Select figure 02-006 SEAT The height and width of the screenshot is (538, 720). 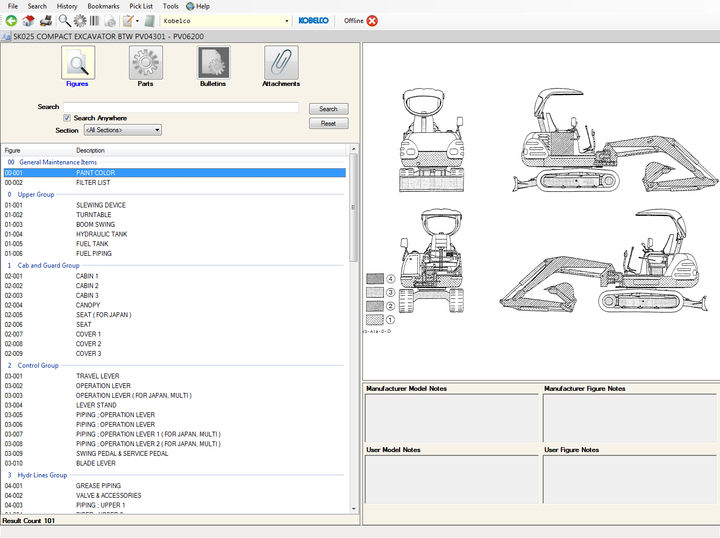(x=174, y=325)
